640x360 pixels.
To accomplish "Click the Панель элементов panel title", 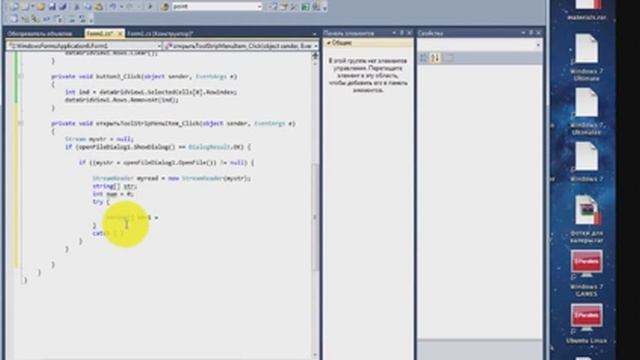I will [x=349, y=33].
